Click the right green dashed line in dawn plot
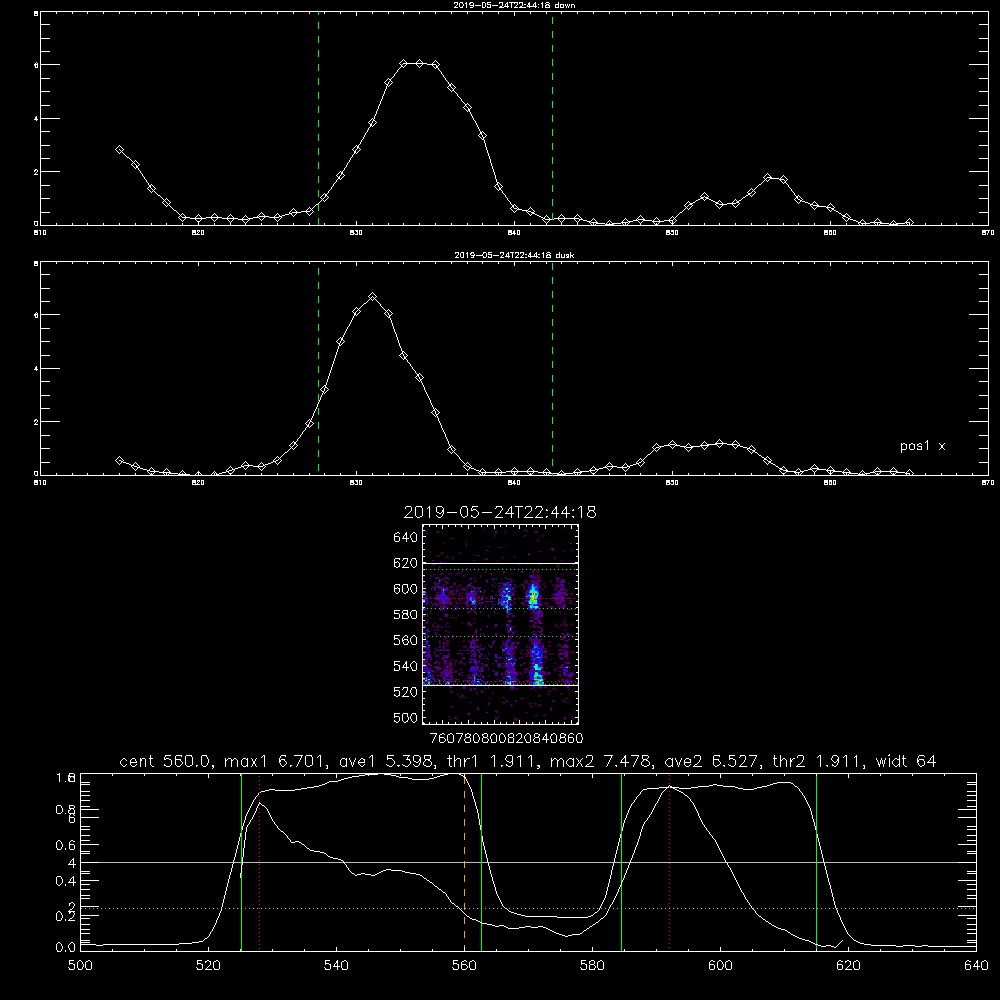This screenshot has height=1000, width=1000. pyautogui.click(x=552, y=119)
